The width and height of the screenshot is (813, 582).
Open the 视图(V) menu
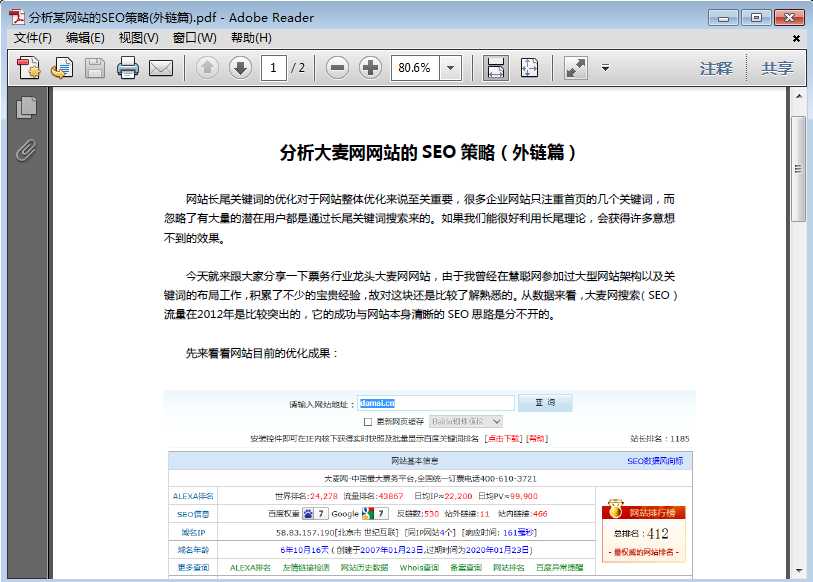[138, 38]
